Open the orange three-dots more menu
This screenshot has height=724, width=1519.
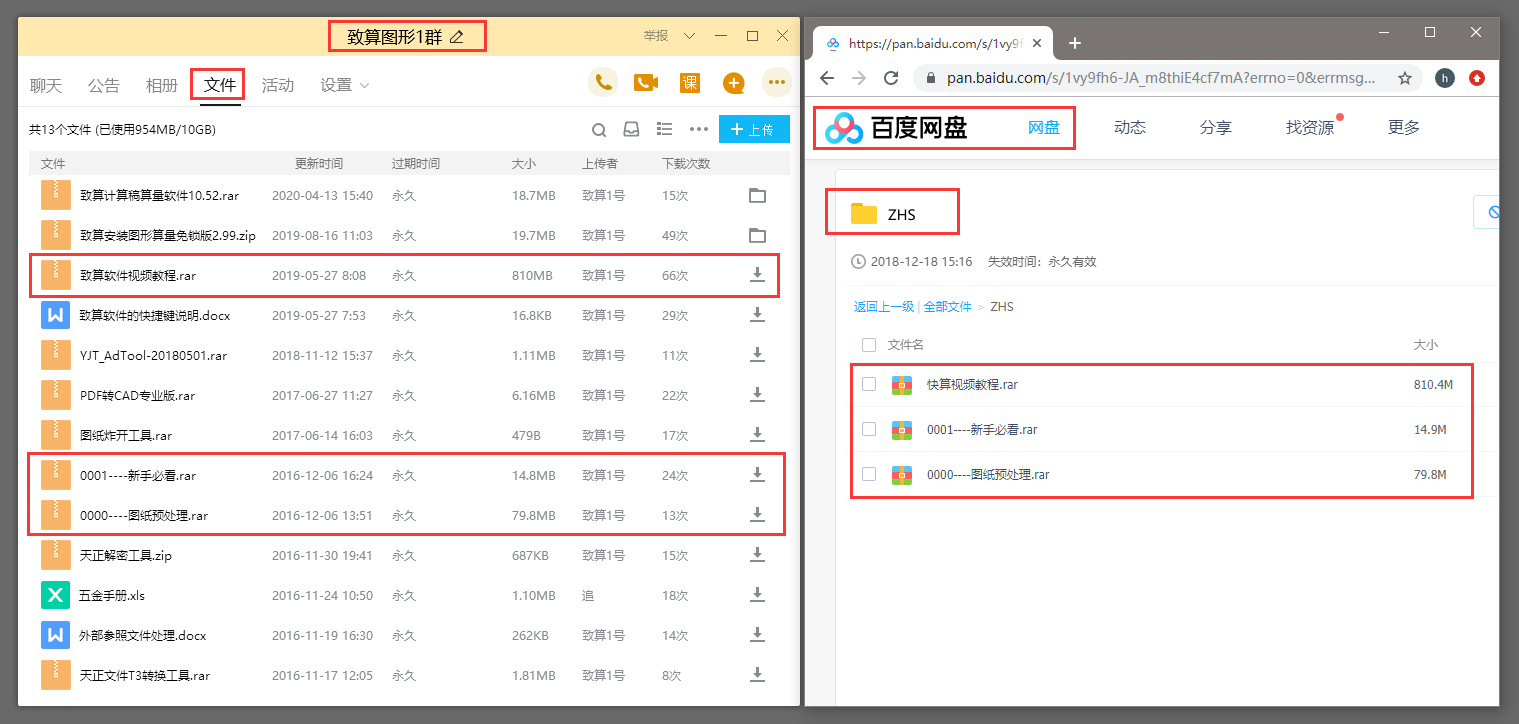click(x=777, y=82)
